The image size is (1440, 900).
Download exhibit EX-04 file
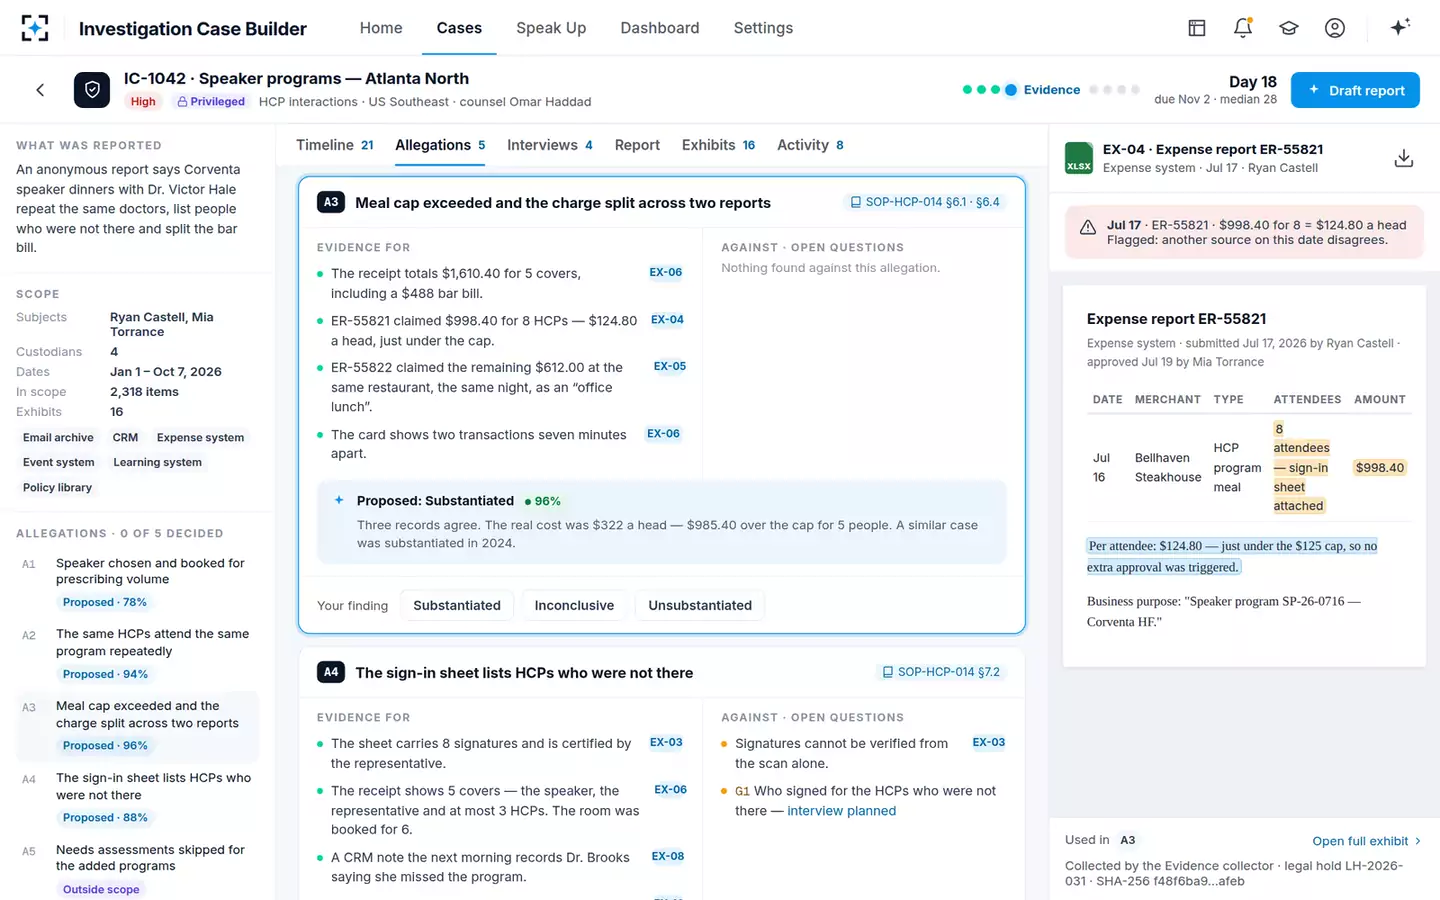pyautogui.click(x=1404, y=158)
